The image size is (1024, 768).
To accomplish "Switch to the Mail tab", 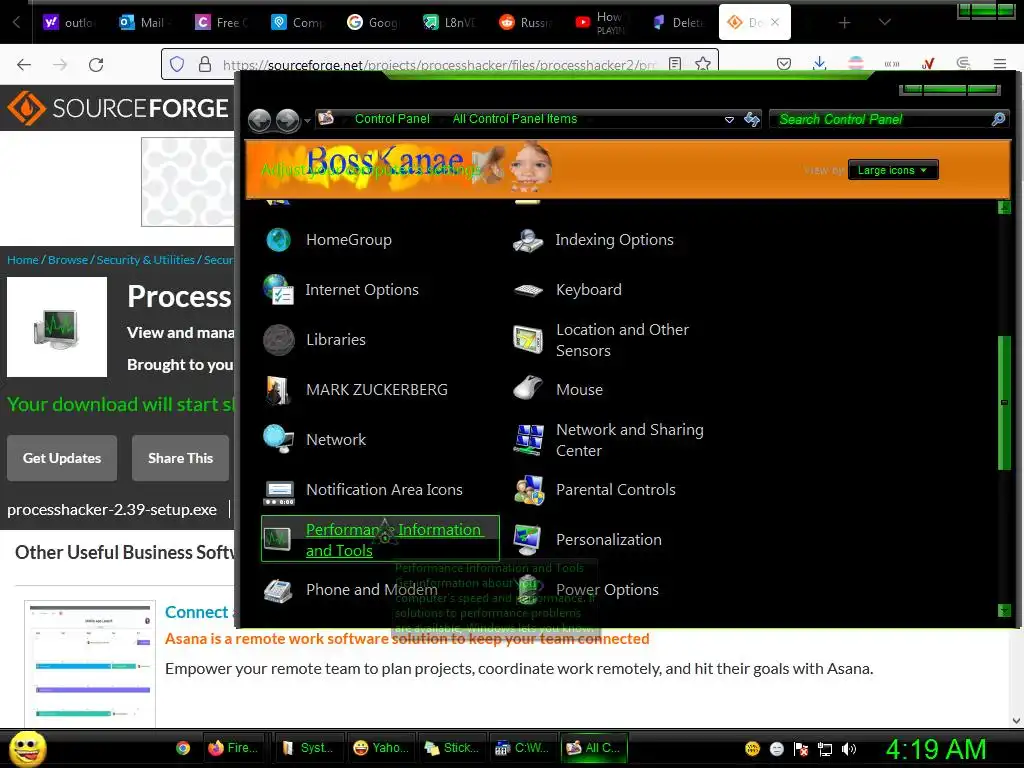I will pos(145,22).
